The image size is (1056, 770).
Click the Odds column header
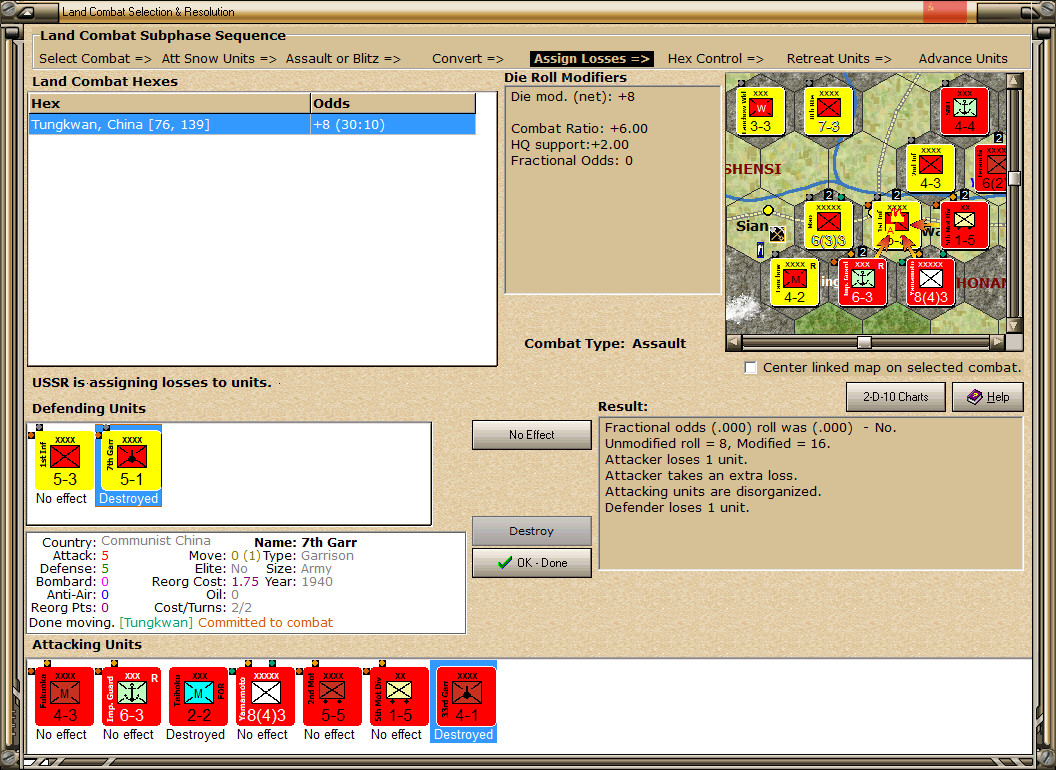[x=393, y=103]
